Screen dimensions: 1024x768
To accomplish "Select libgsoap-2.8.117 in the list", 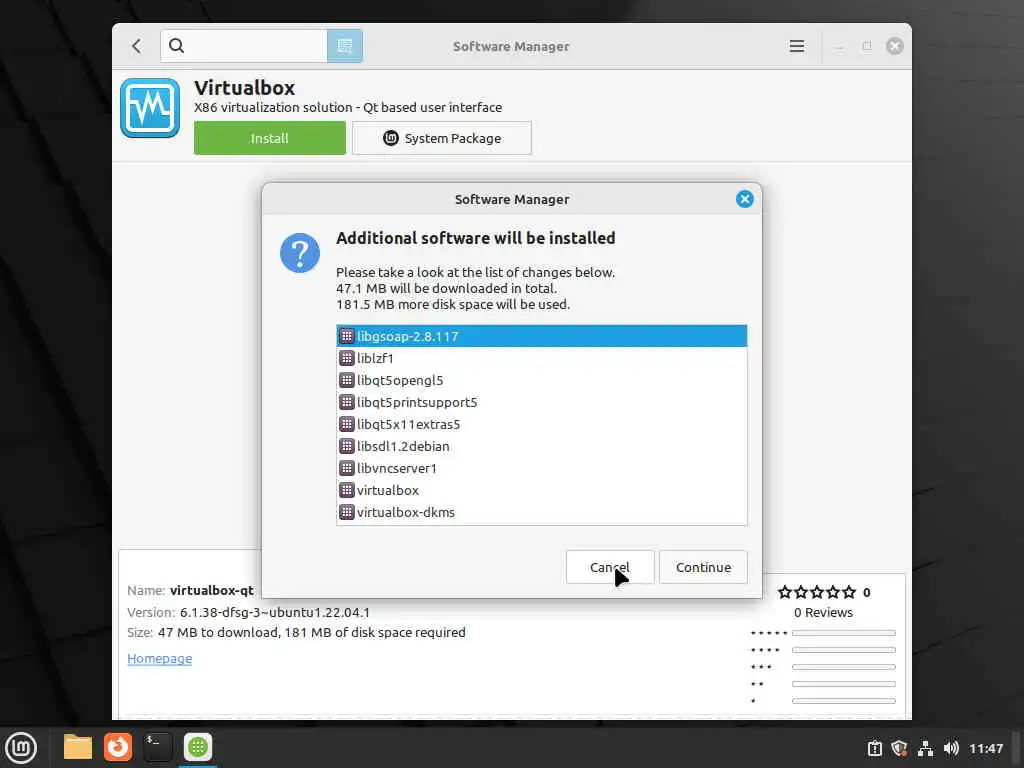I will pyautogui.click(x=541, y=336).
